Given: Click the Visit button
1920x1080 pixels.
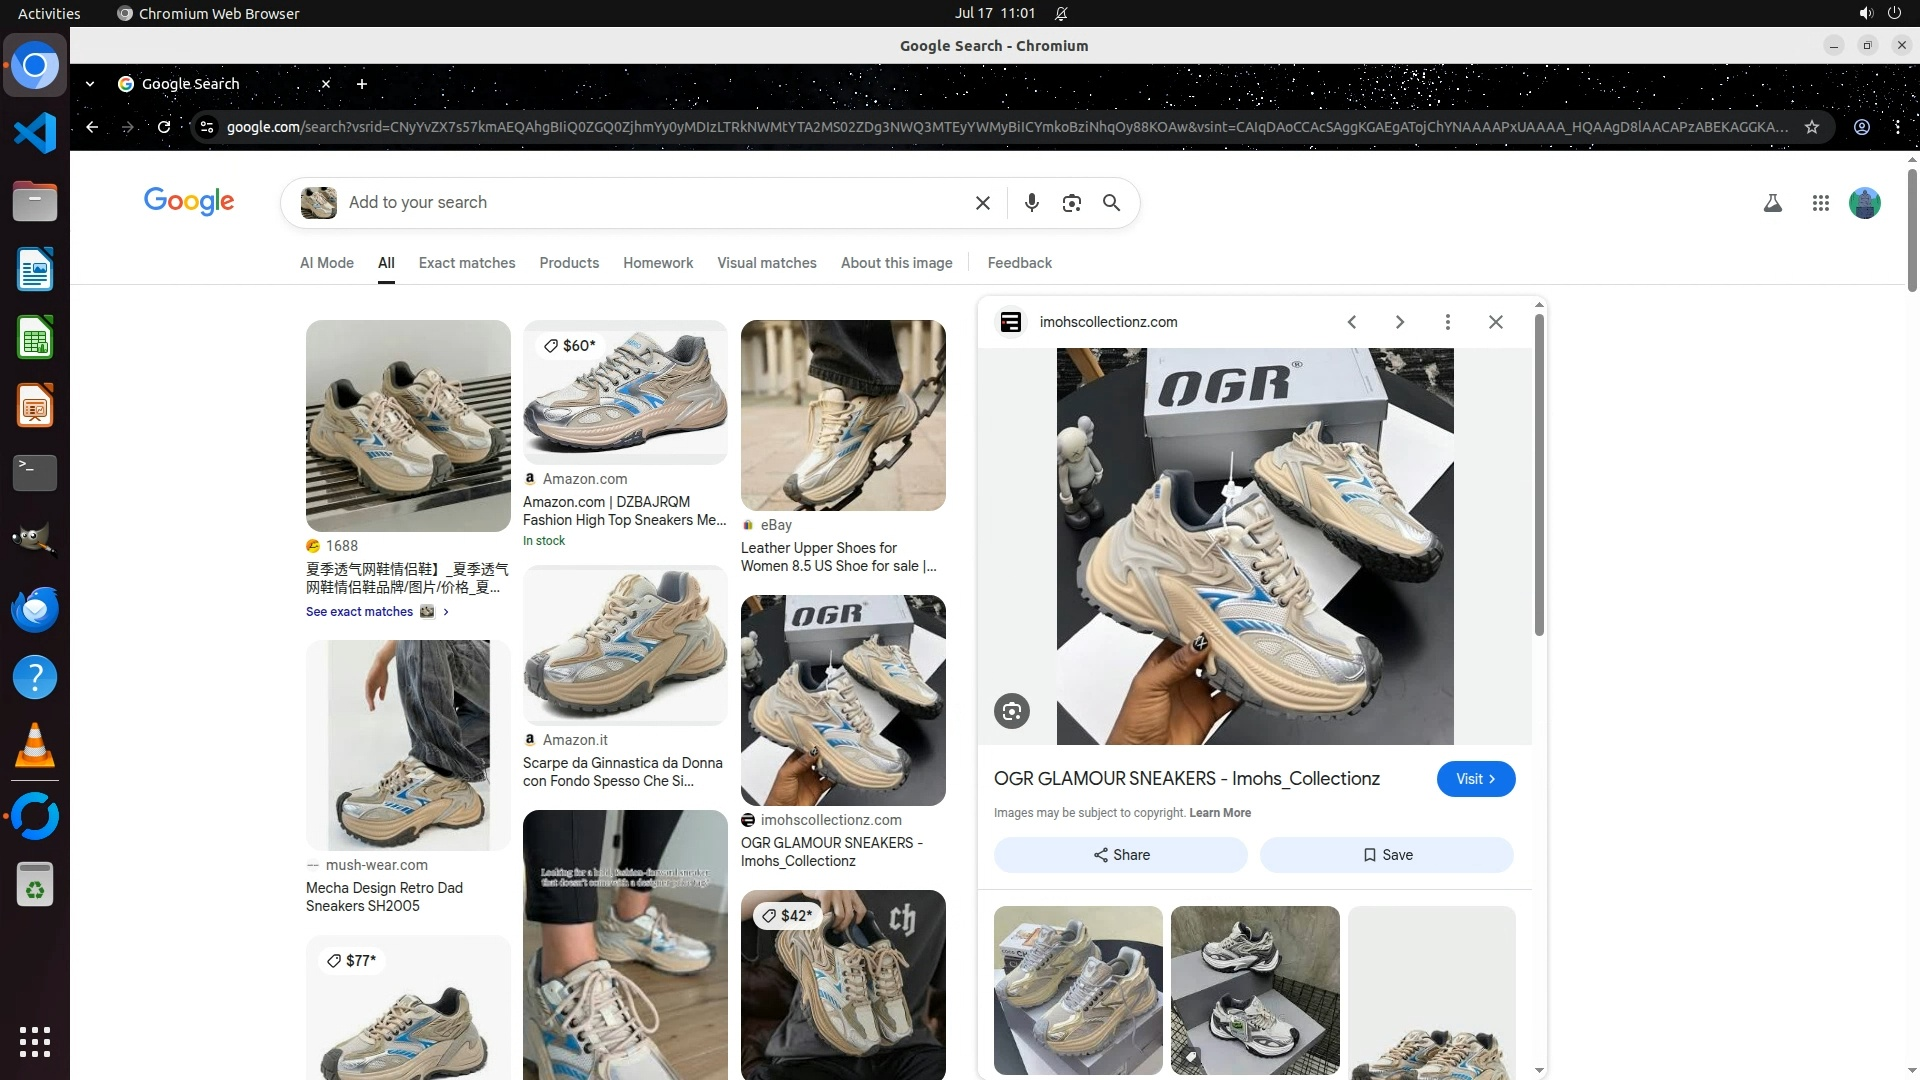Looking at the screenshot, I should pos(1475,779).
